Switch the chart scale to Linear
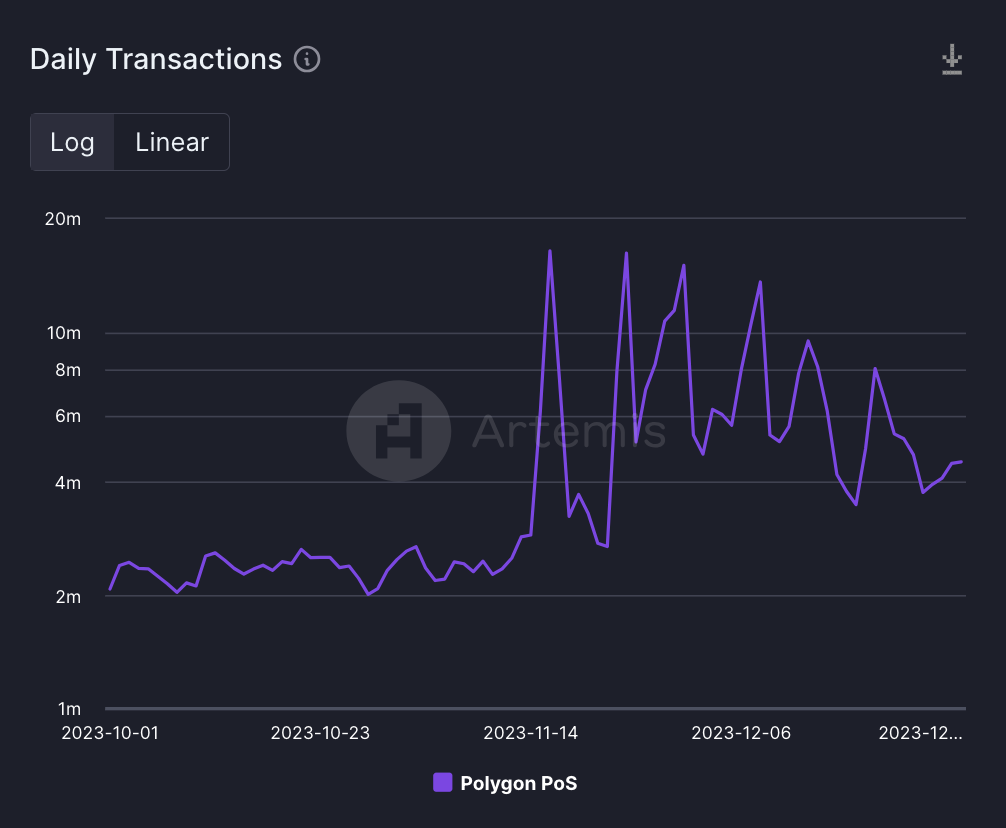 (172, 142)
